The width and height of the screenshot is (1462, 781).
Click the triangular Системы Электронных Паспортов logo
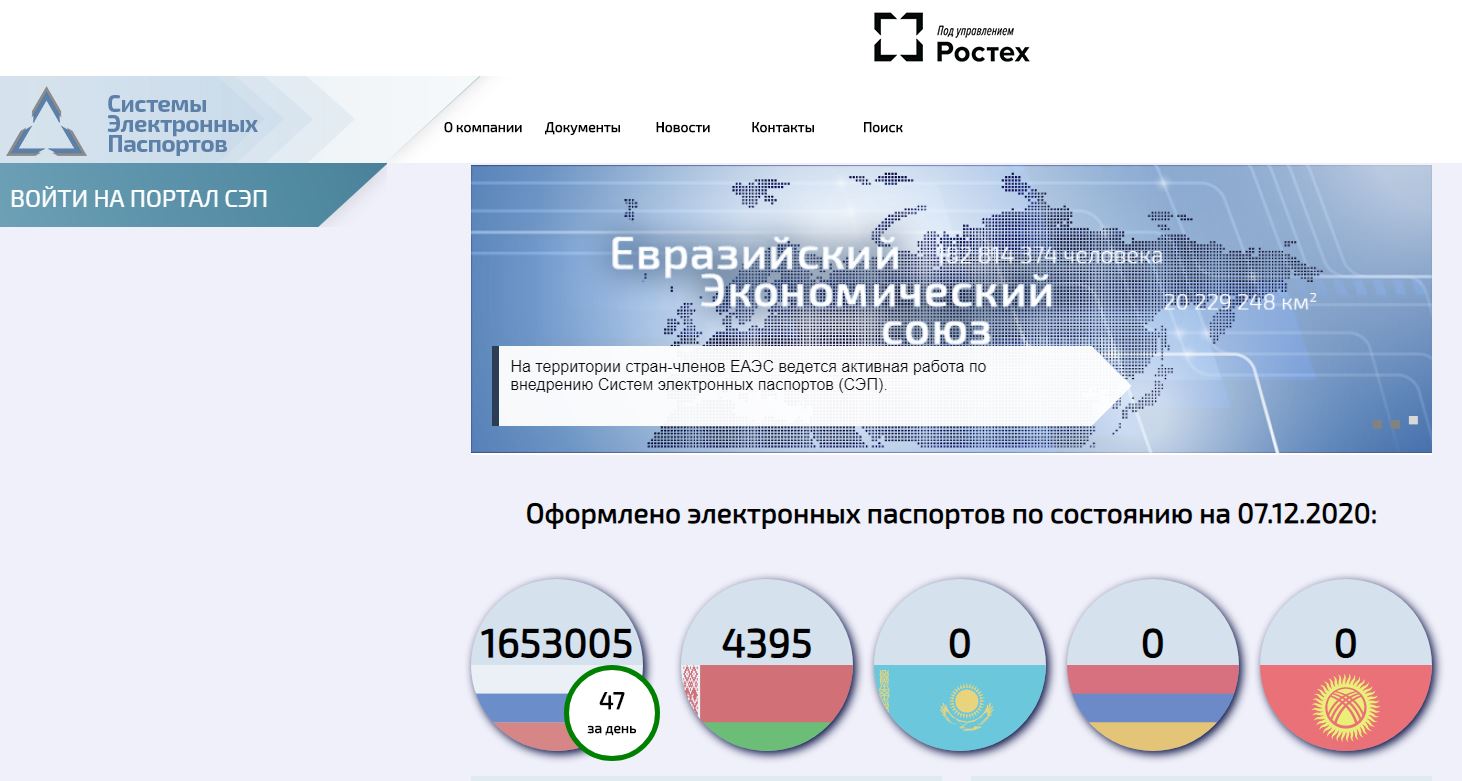pyautogui.click(x=47, y=123)
